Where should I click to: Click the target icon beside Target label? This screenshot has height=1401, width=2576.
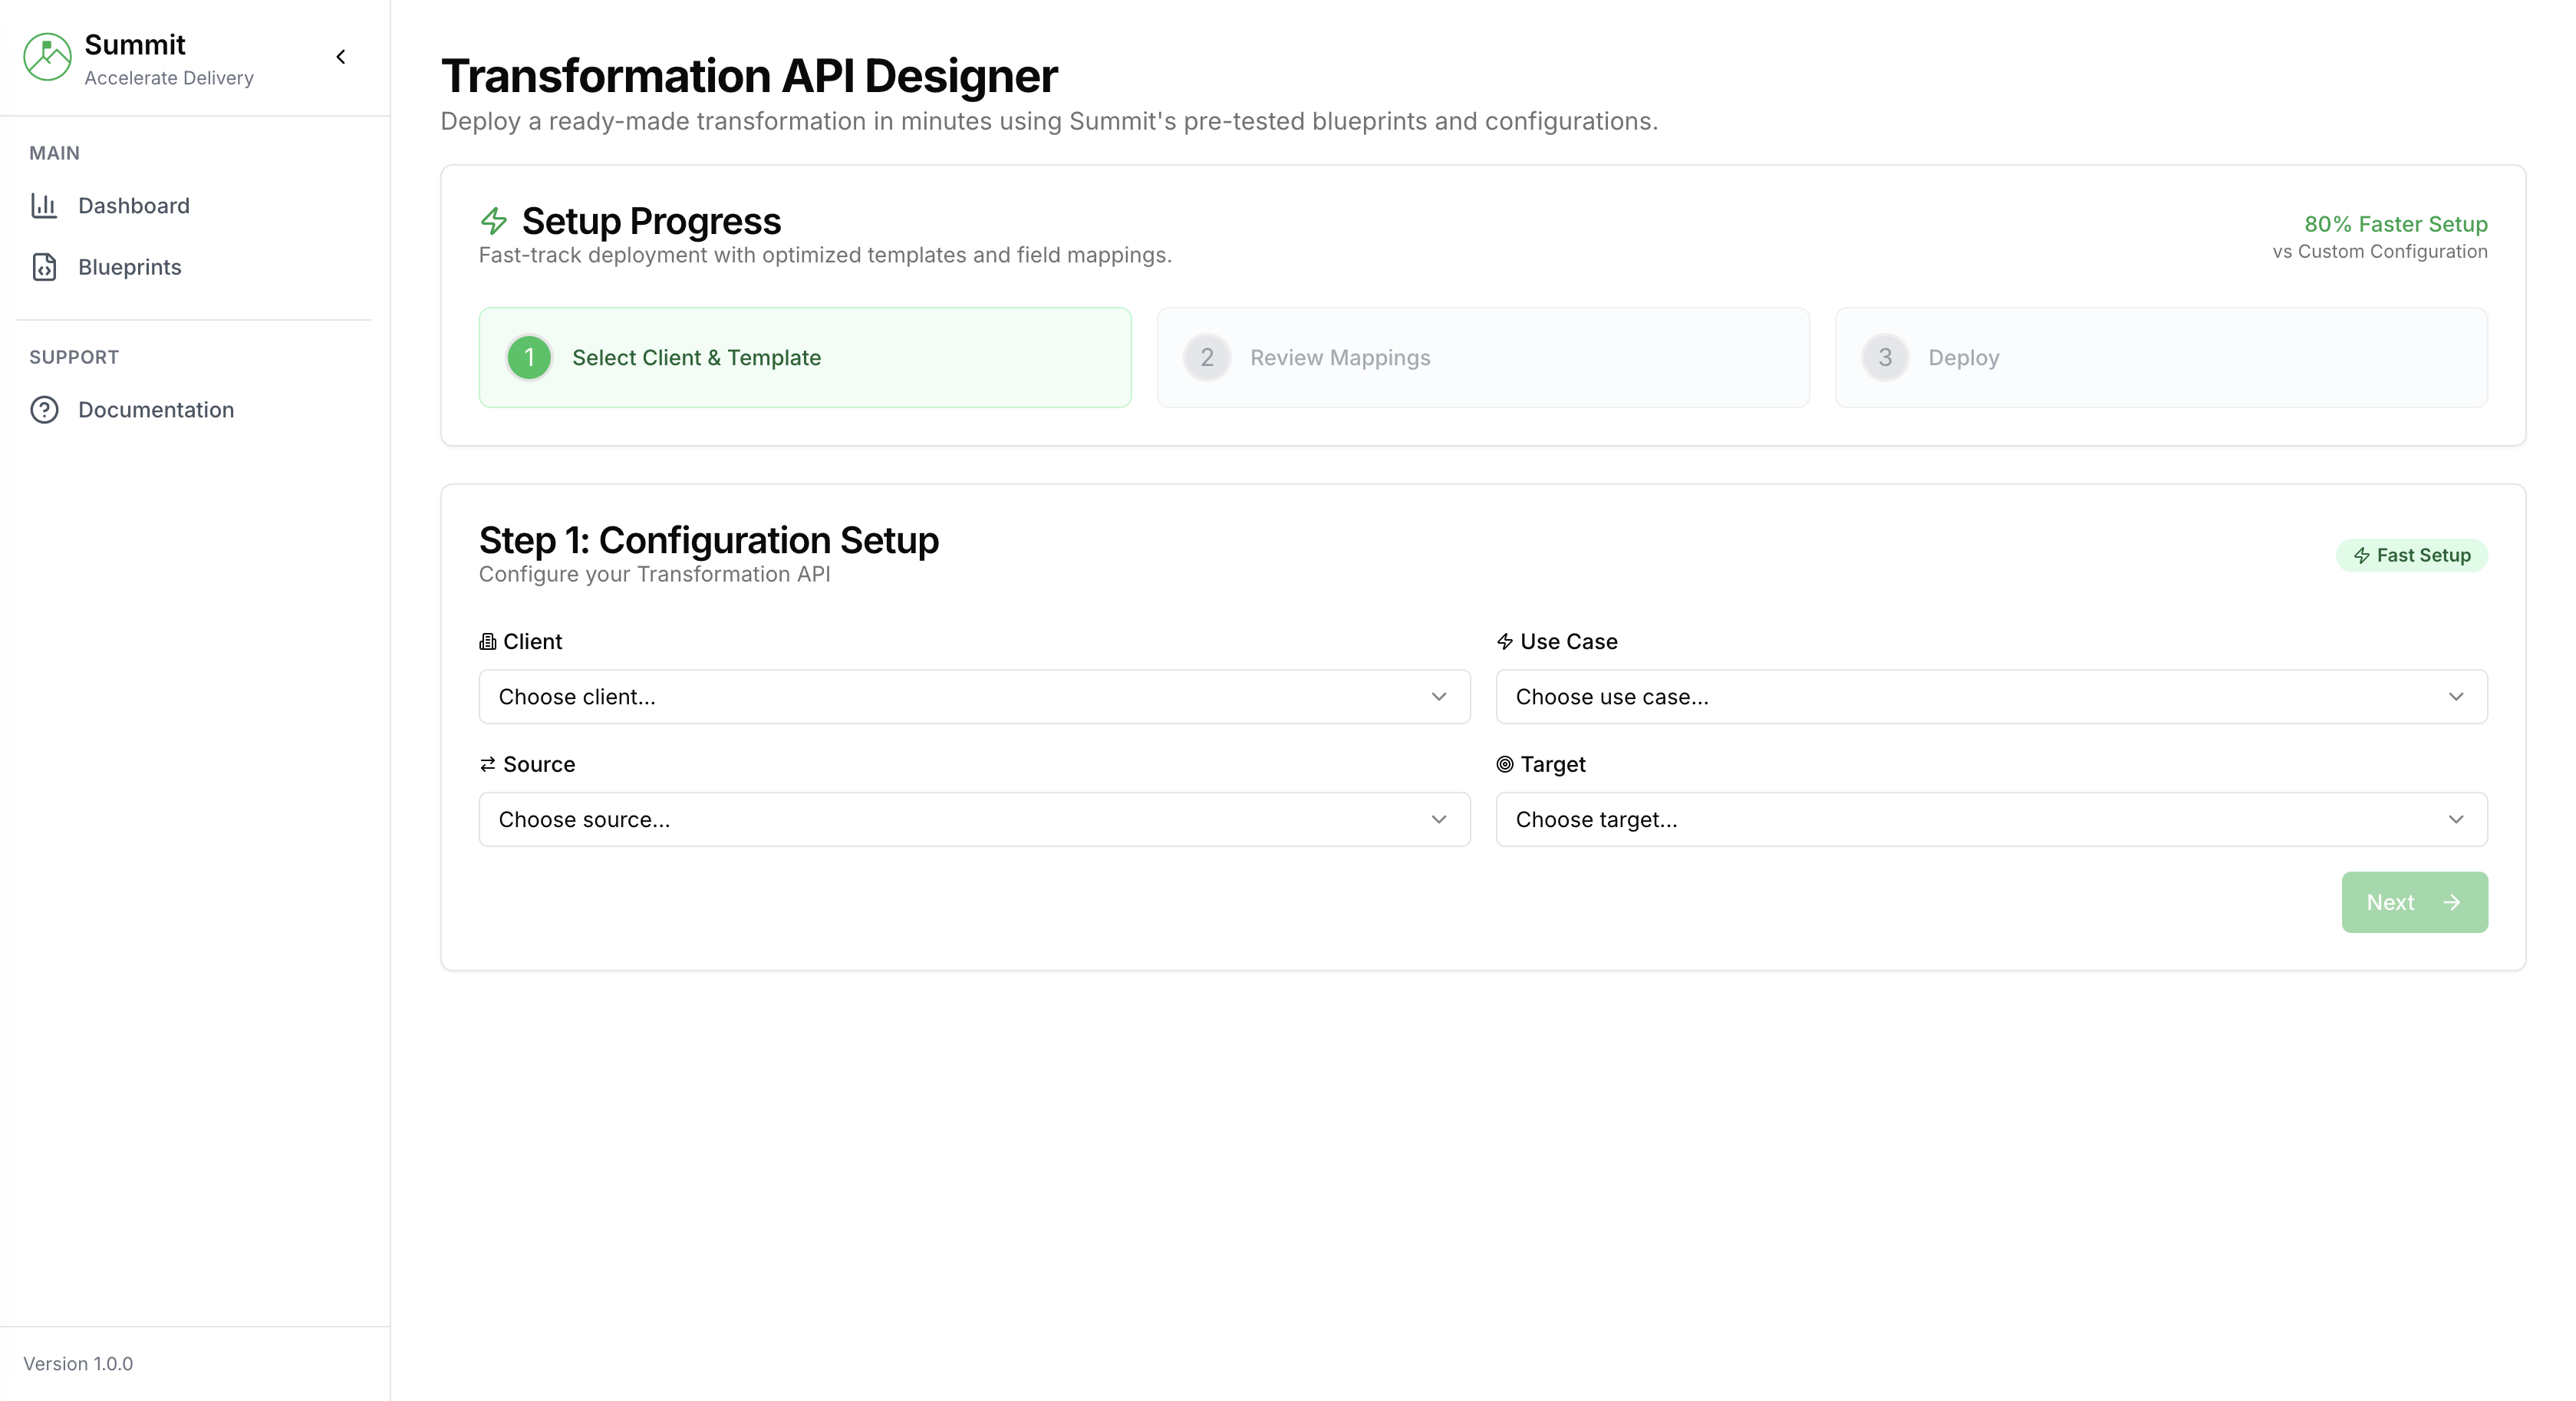pyautogui.click(x=1504, y=765)
